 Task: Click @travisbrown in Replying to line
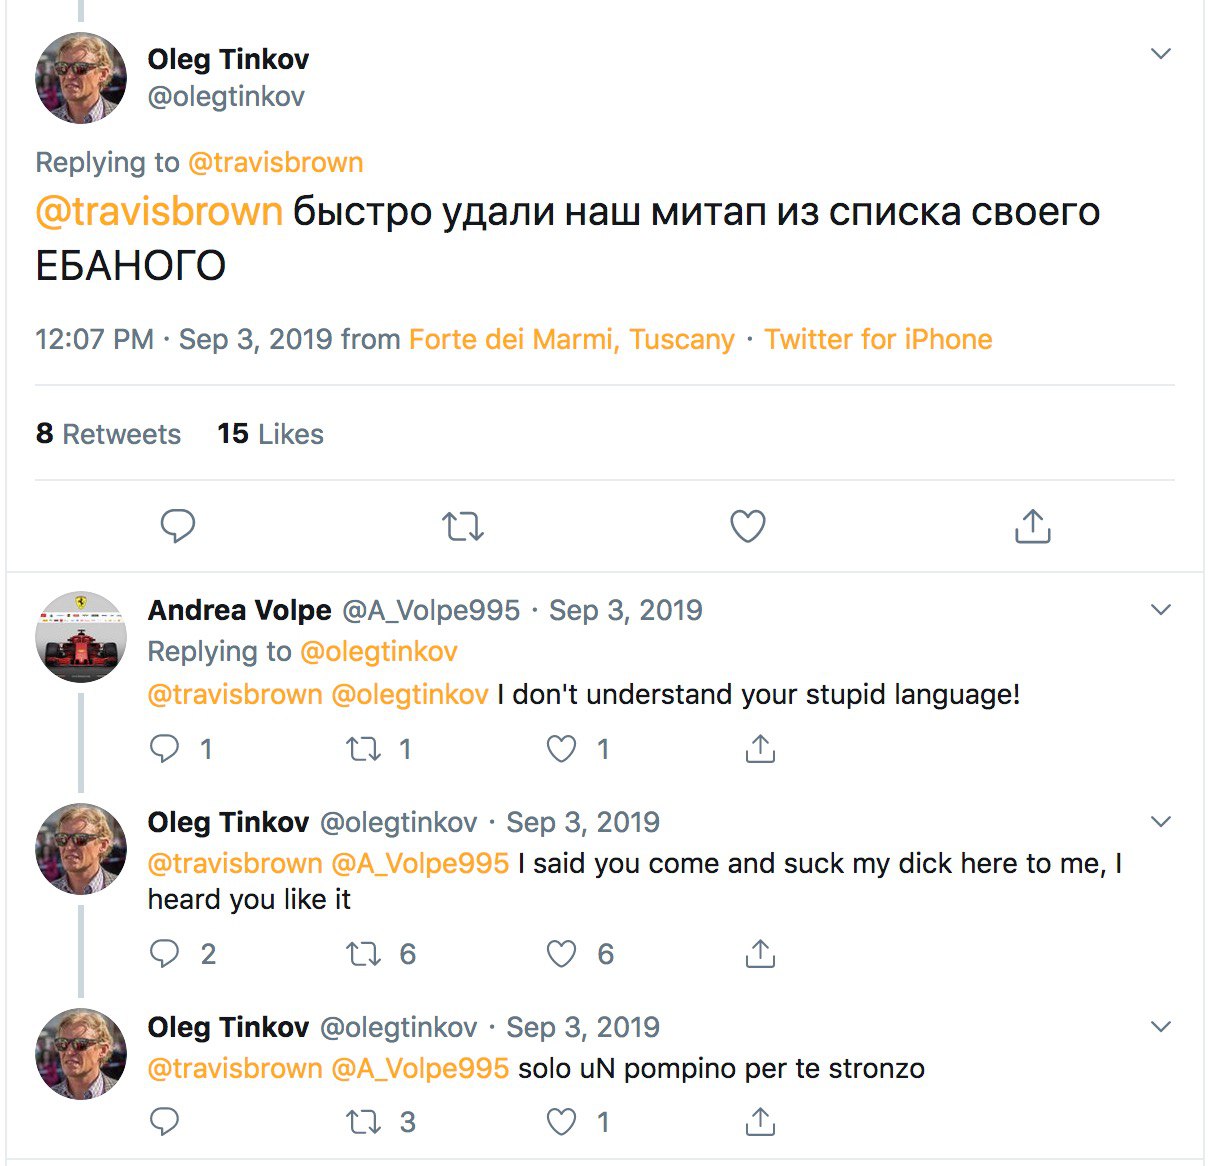275,162
